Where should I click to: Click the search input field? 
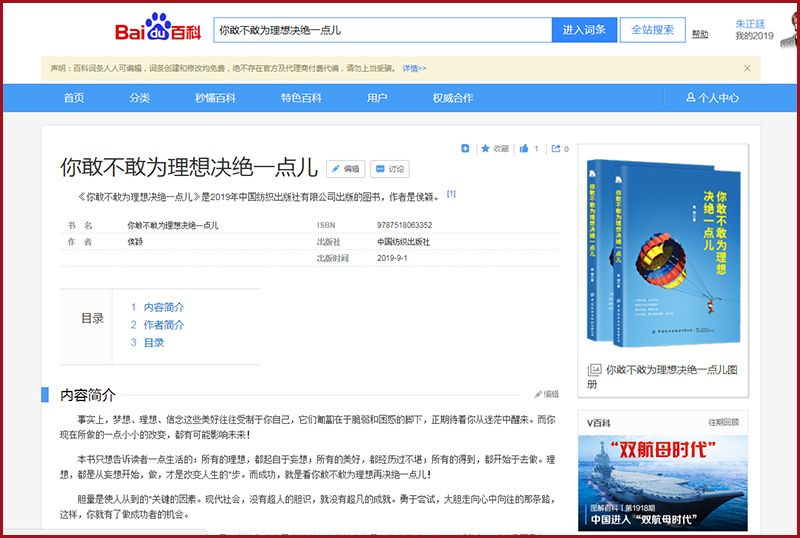382,30
